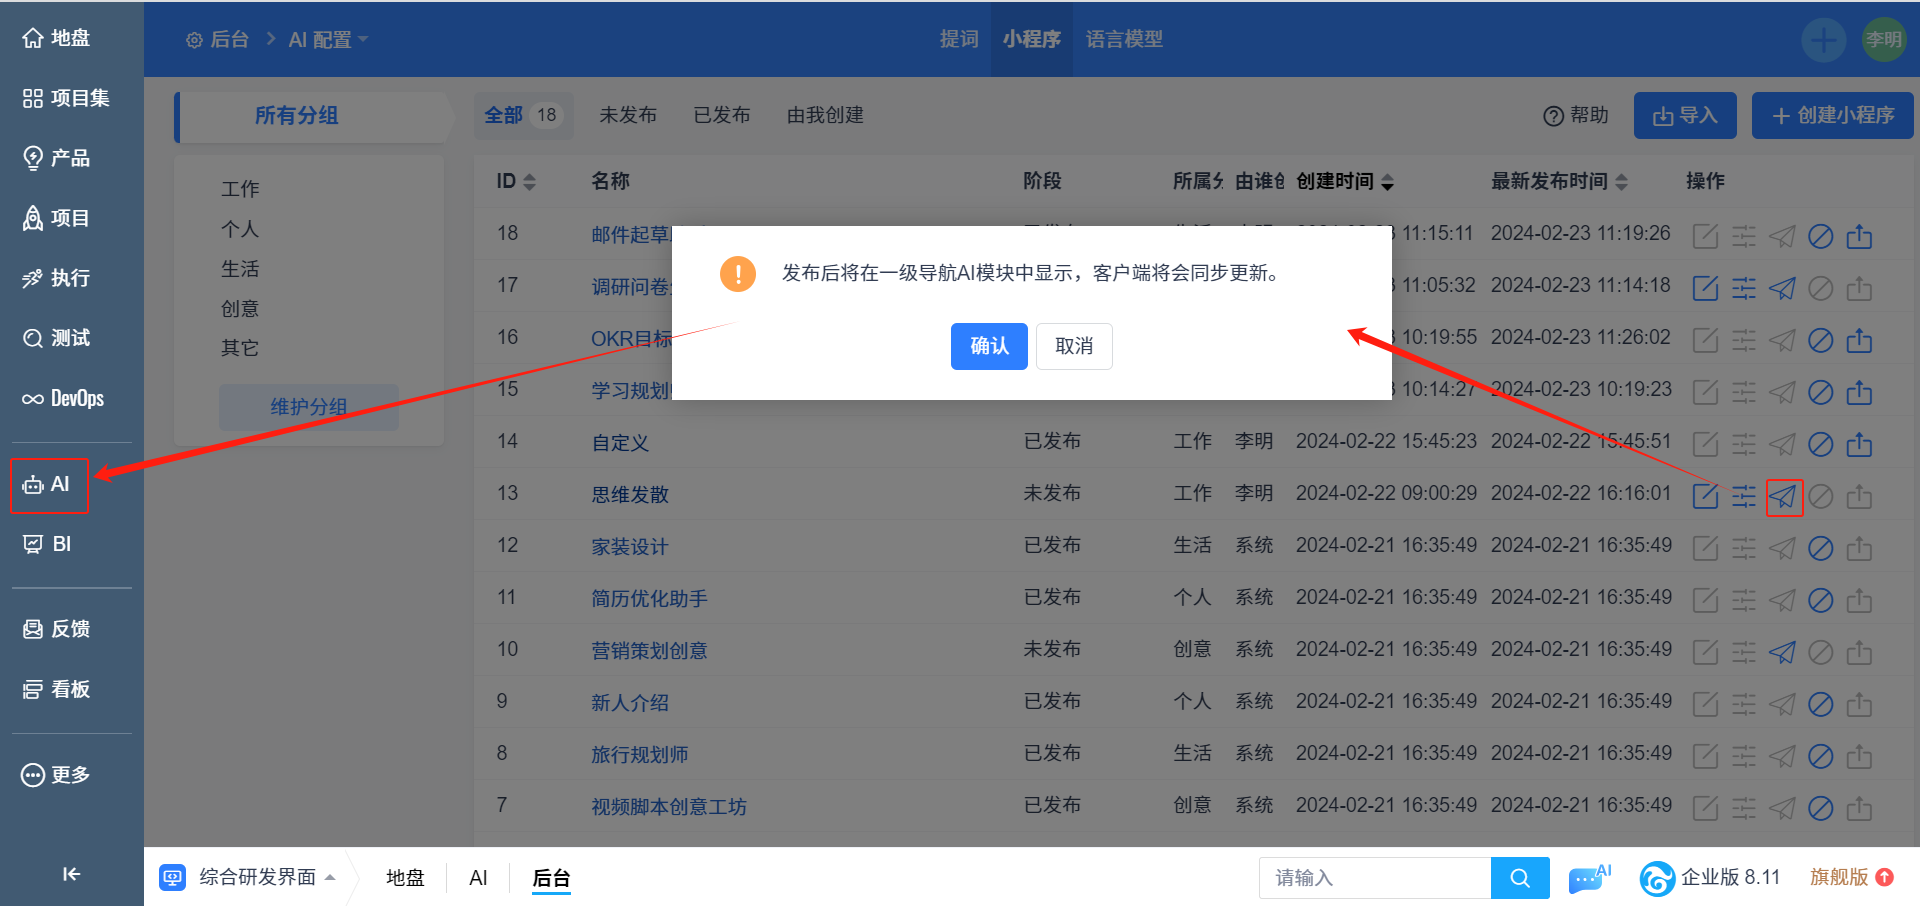Click the edit icon for 调研问卷 row

(x=1705, y=289)
